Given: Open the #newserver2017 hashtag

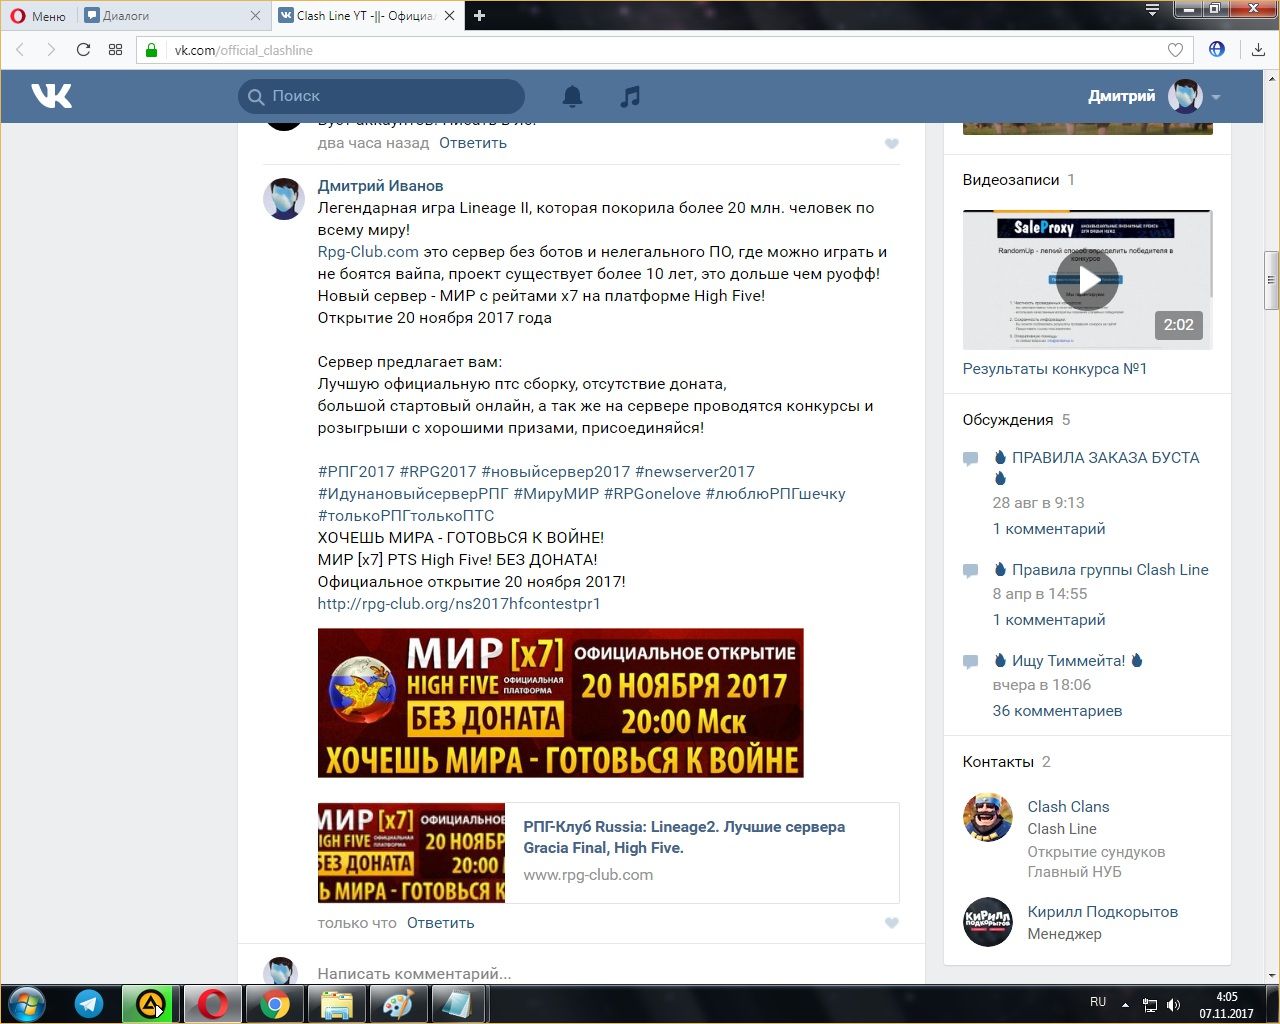Looking at the screenshot, I should pos(695,472).
